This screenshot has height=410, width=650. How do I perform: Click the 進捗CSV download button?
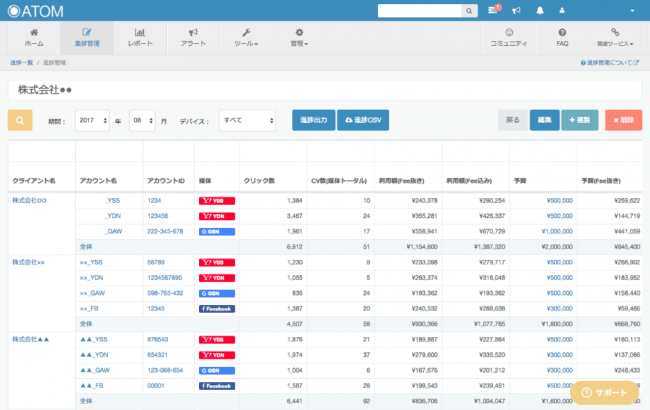362,121
